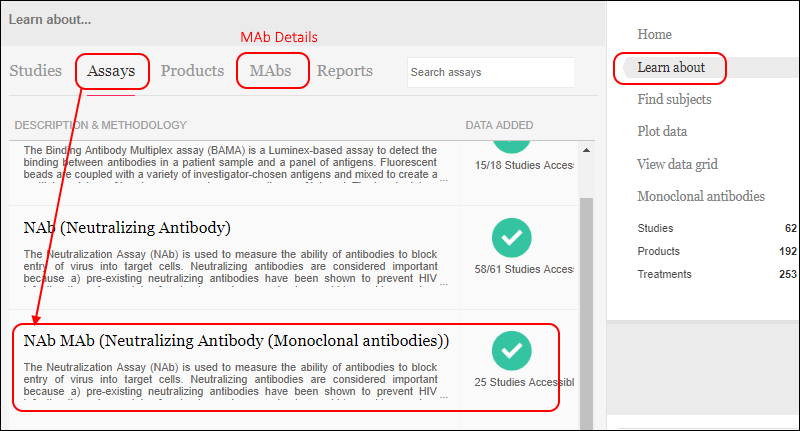Select Learn about in the navigation
800x431 pixels.
point(671,67)
